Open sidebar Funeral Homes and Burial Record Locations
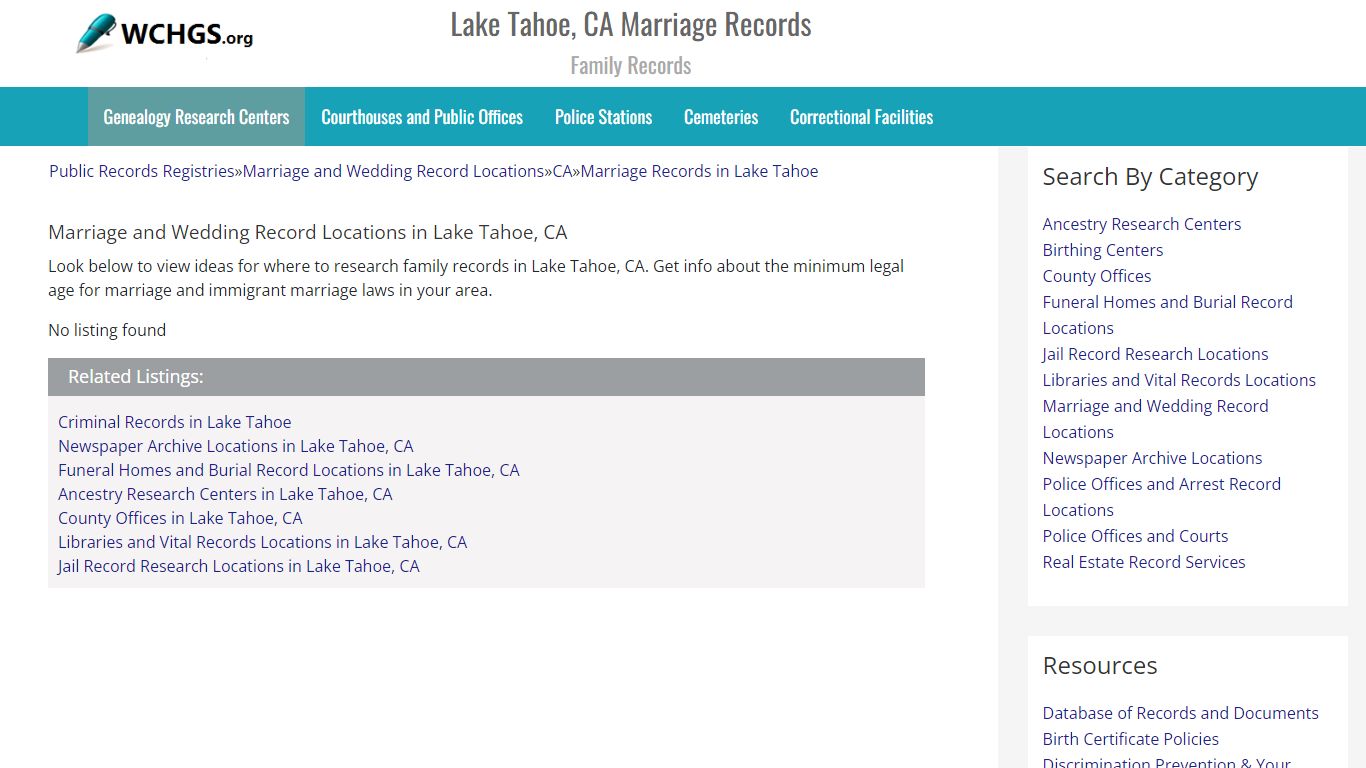1366x768 pixels. tap(1168, 315)
